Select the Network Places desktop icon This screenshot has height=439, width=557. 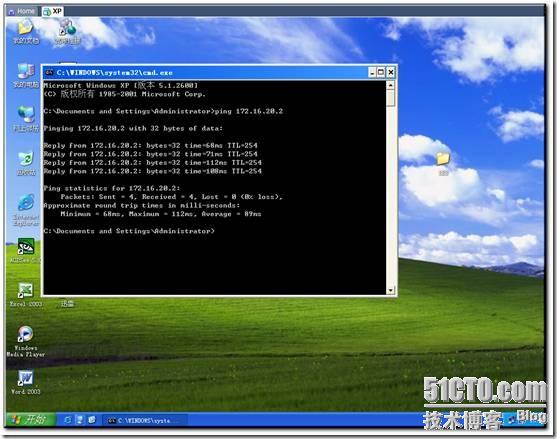tap(26, 119)
